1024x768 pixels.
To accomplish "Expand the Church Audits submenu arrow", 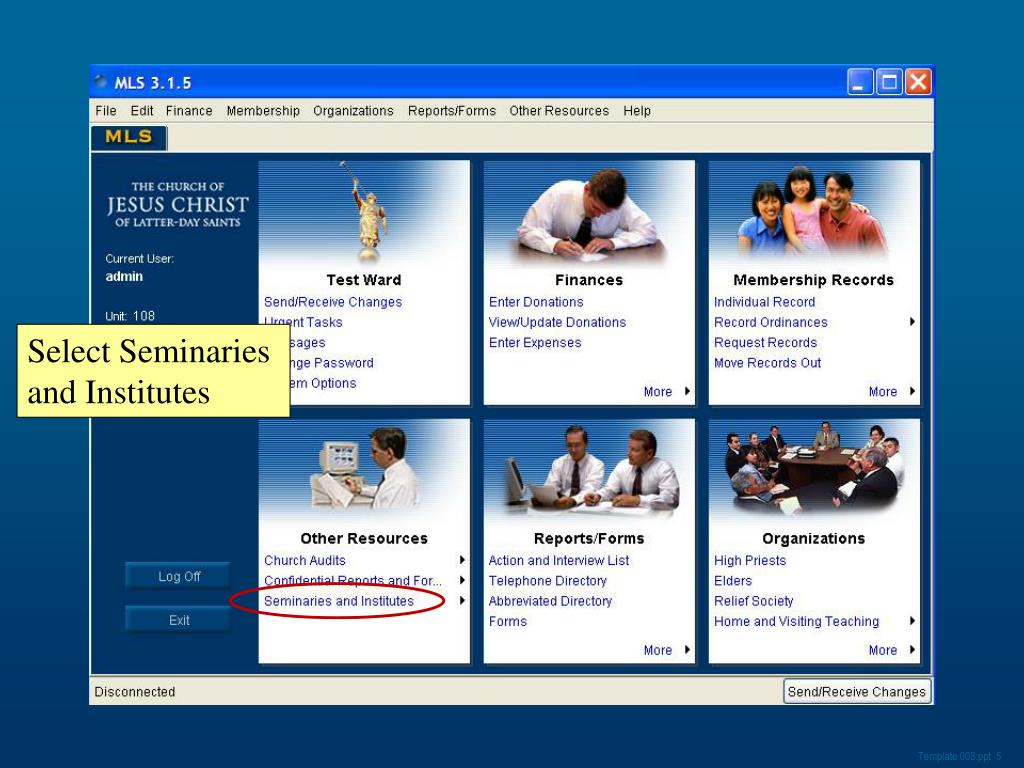I will click(x=462, y=560).
